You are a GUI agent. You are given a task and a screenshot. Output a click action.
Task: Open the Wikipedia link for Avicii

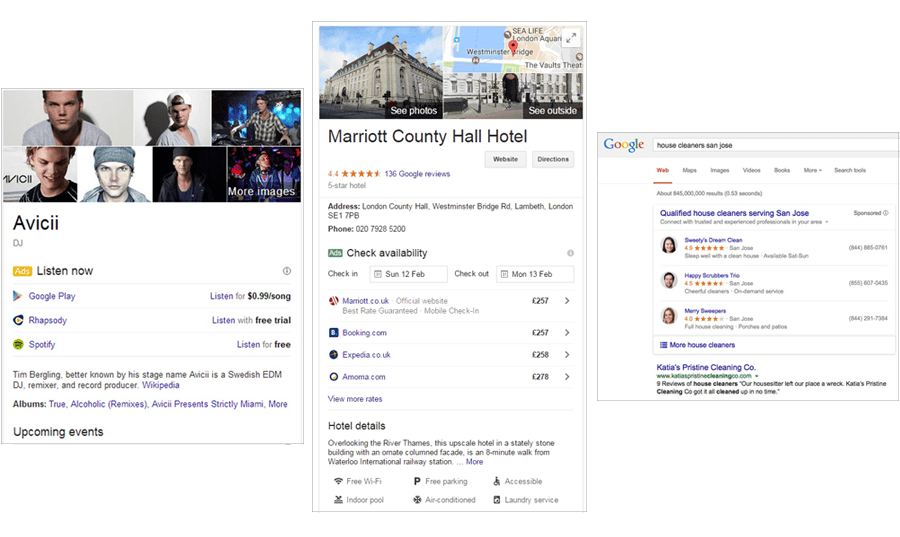[x=161, y=385]
